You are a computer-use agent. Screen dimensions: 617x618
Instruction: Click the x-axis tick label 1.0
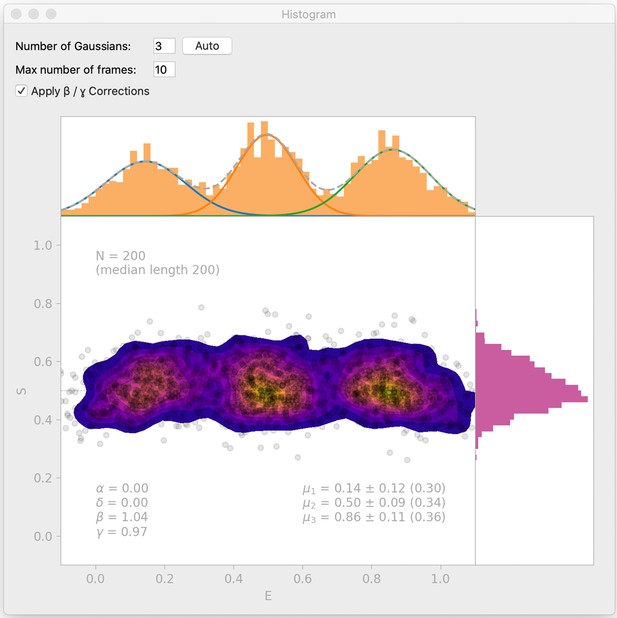click(x=440, y=579)
